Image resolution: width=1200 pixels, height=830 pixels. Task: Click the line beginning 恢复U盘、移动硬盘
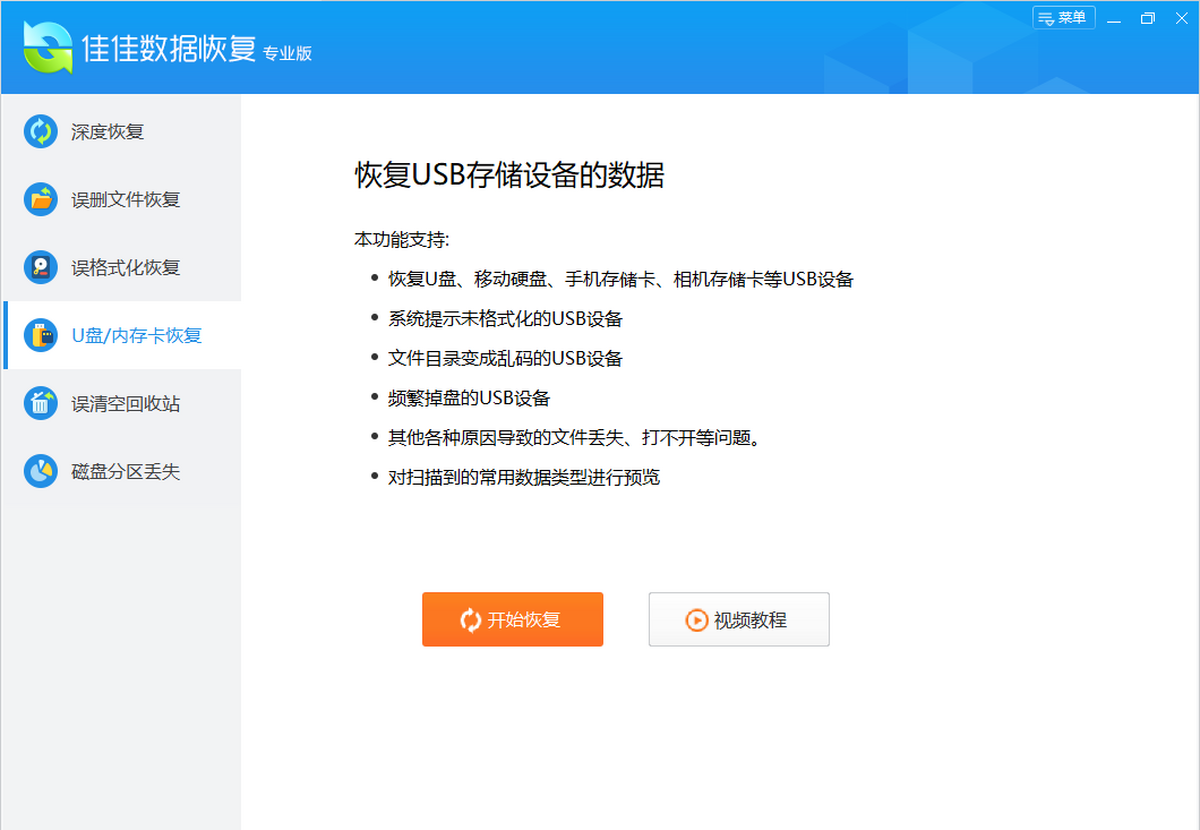pyautogui.click(x=621, y=279)
